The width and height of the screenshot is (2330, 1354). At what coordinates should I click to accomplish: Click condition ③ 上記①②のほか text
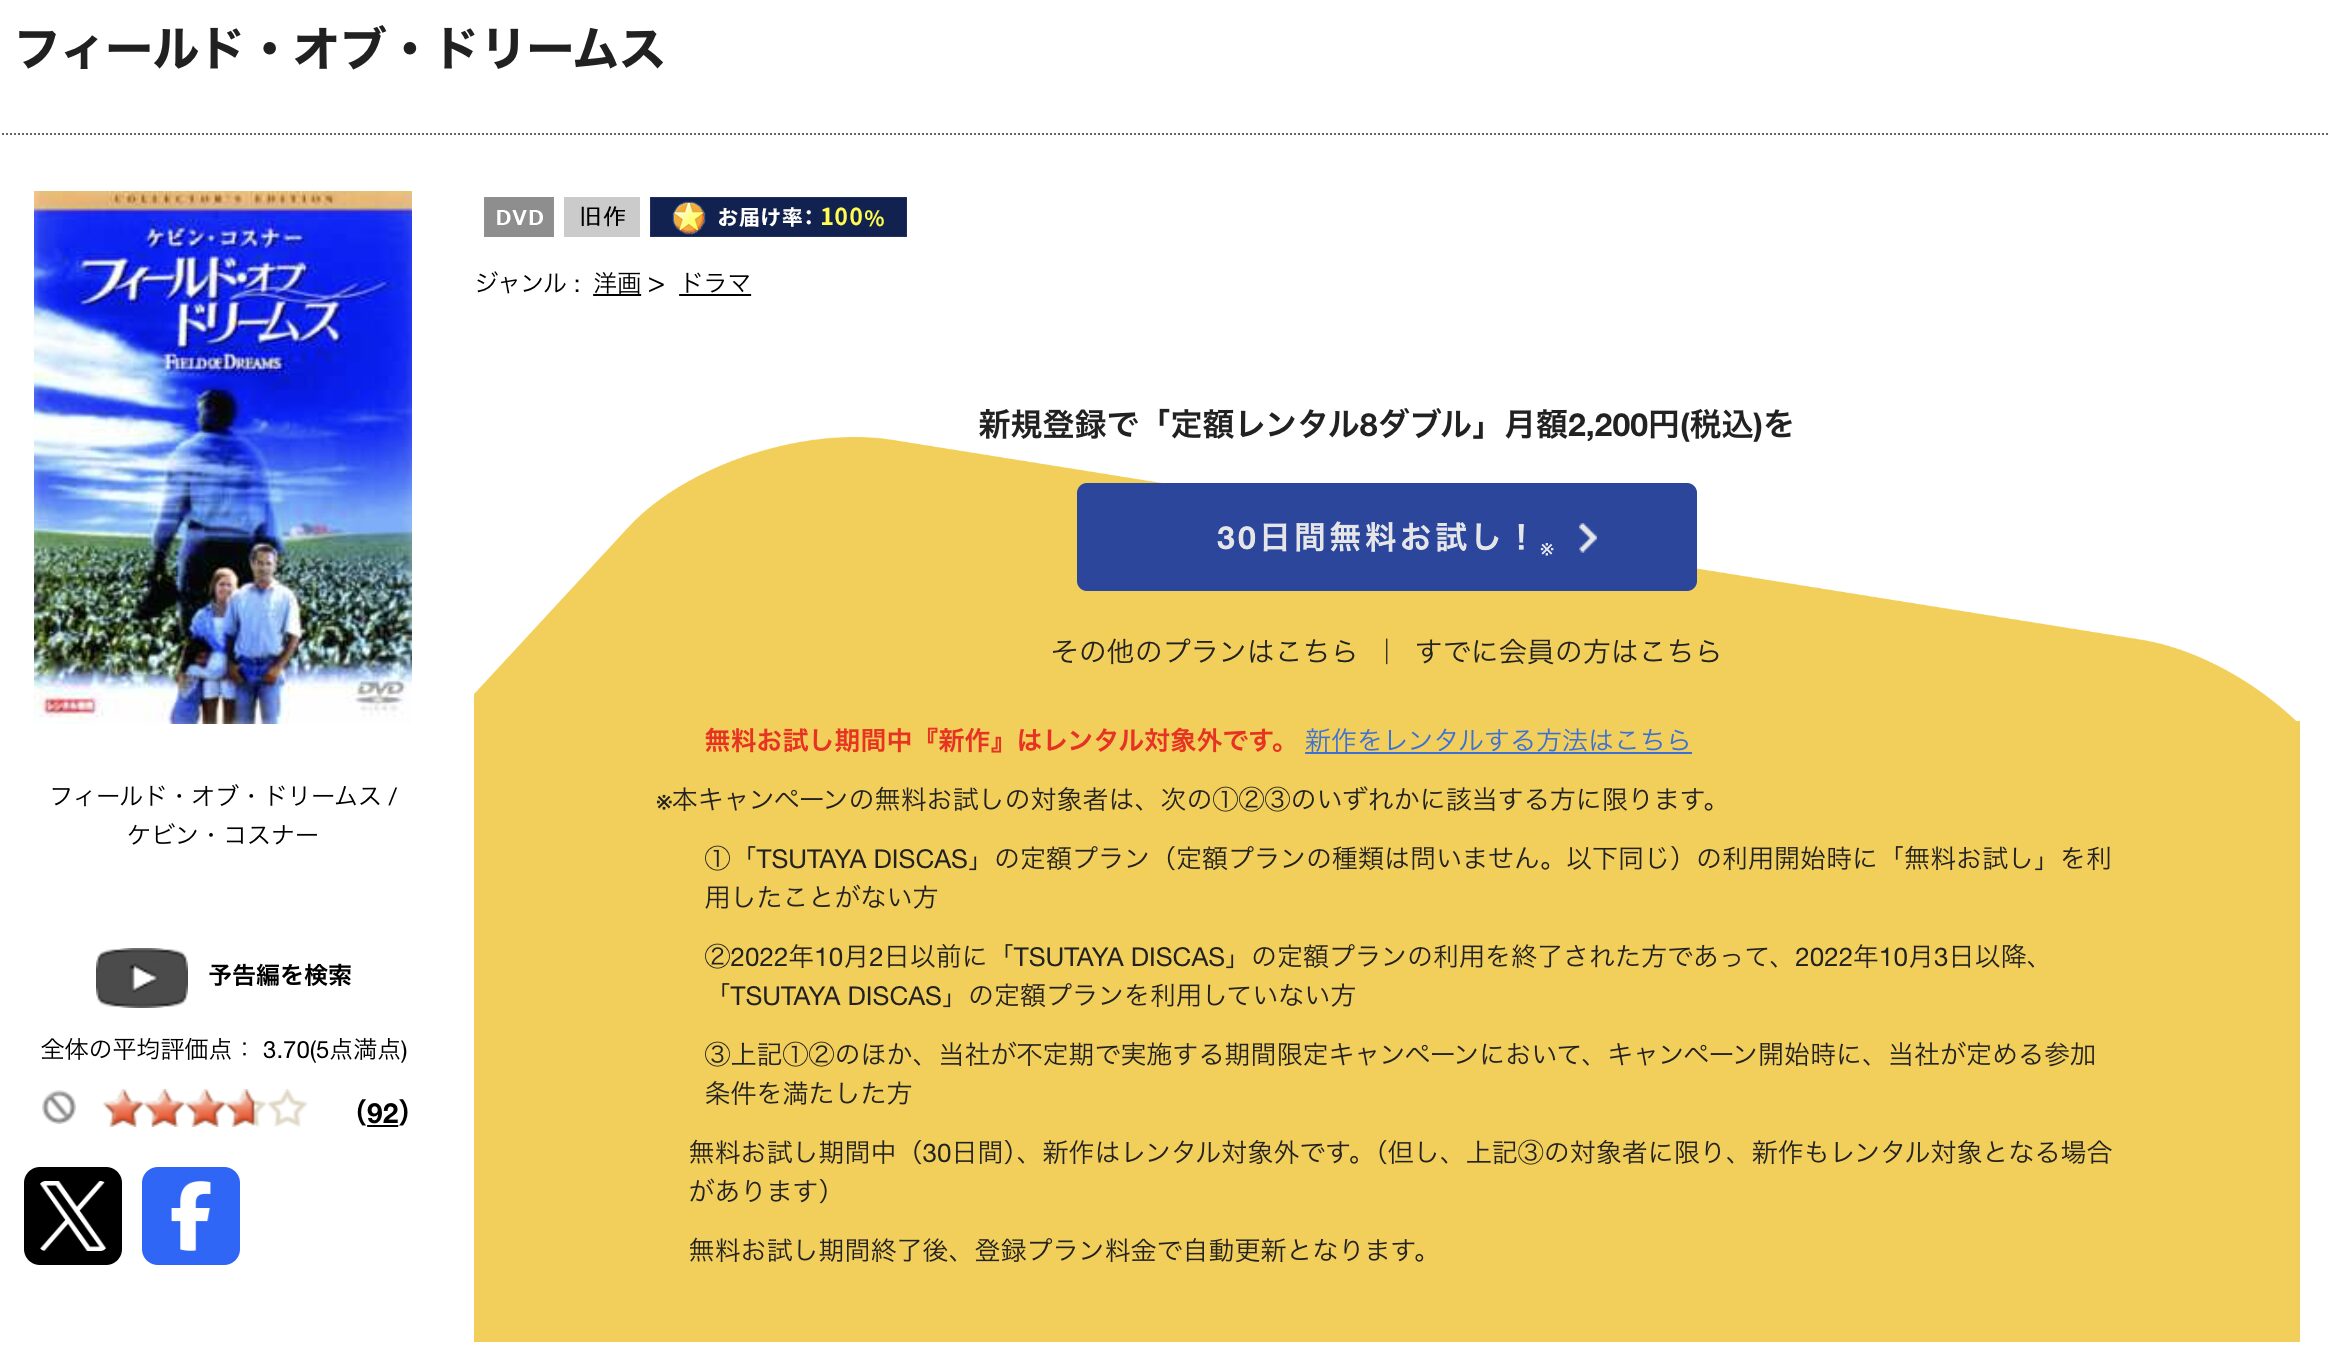(1400, 1073)
